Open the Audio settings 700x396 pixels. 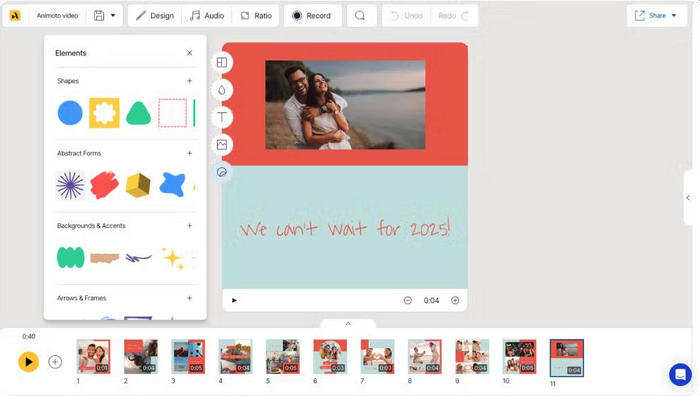[x=207, y=16]
